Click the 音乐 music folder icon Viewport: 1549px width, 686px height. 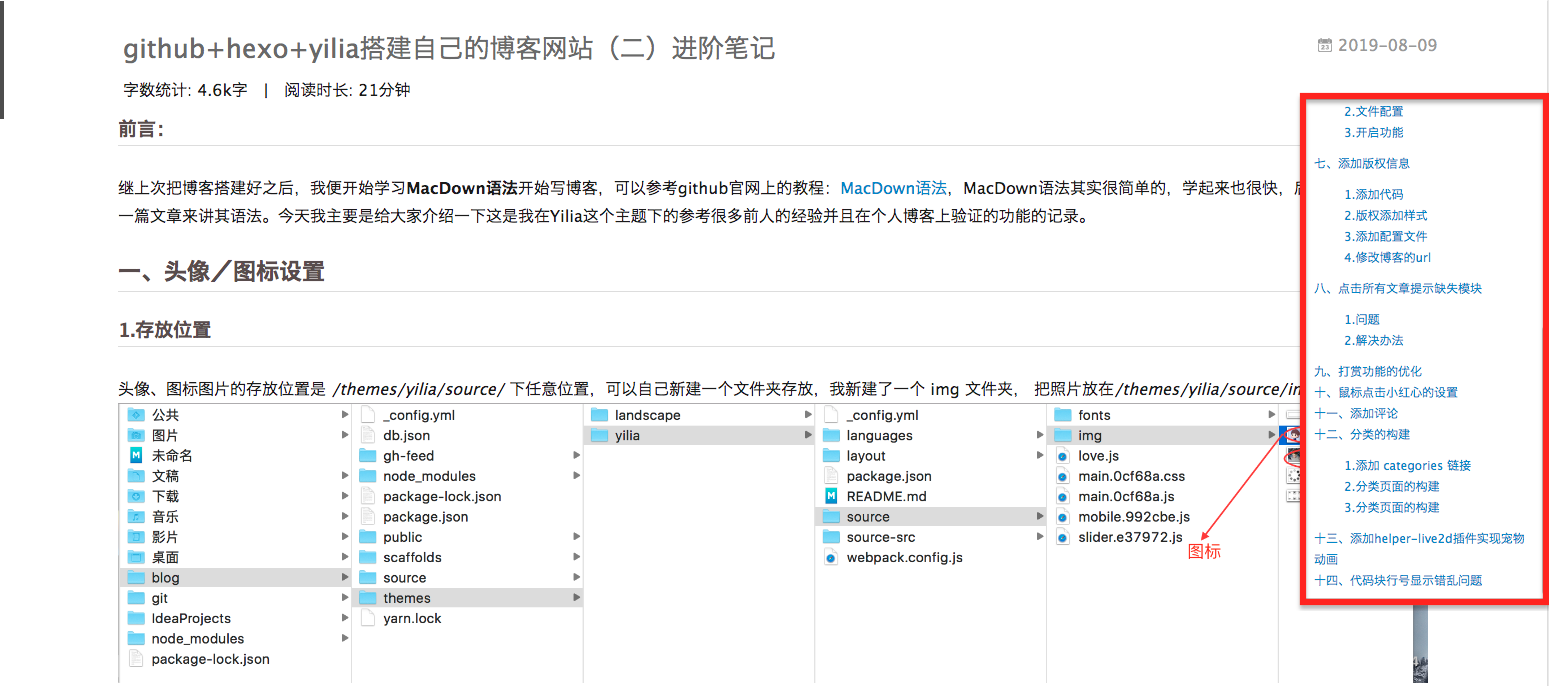(x=136, y=517)
